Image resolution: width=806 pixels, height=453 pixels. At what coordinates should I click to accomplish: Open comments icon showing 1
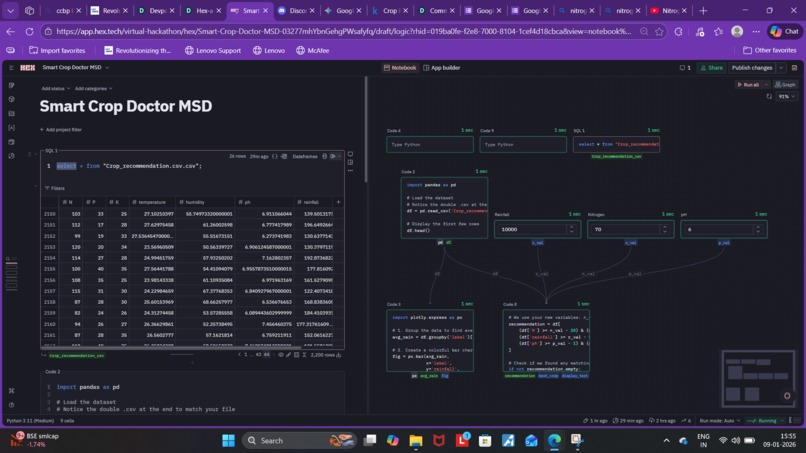685,67
